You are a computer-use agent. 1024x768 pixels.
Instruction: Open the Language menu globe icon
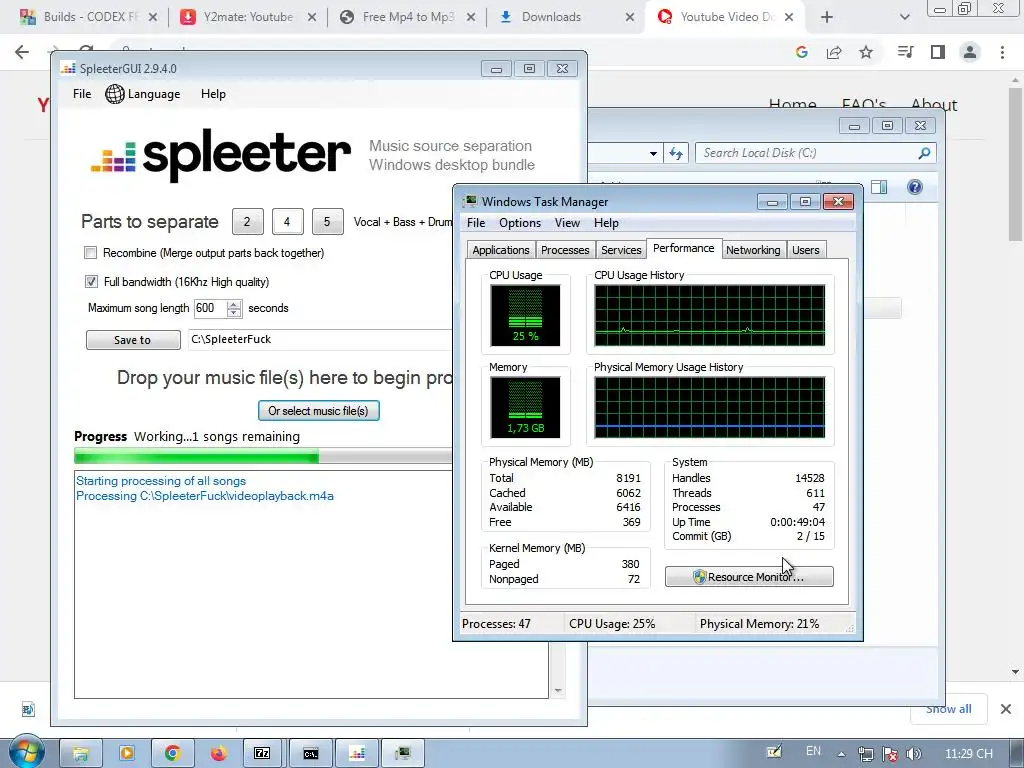point(115,94)
